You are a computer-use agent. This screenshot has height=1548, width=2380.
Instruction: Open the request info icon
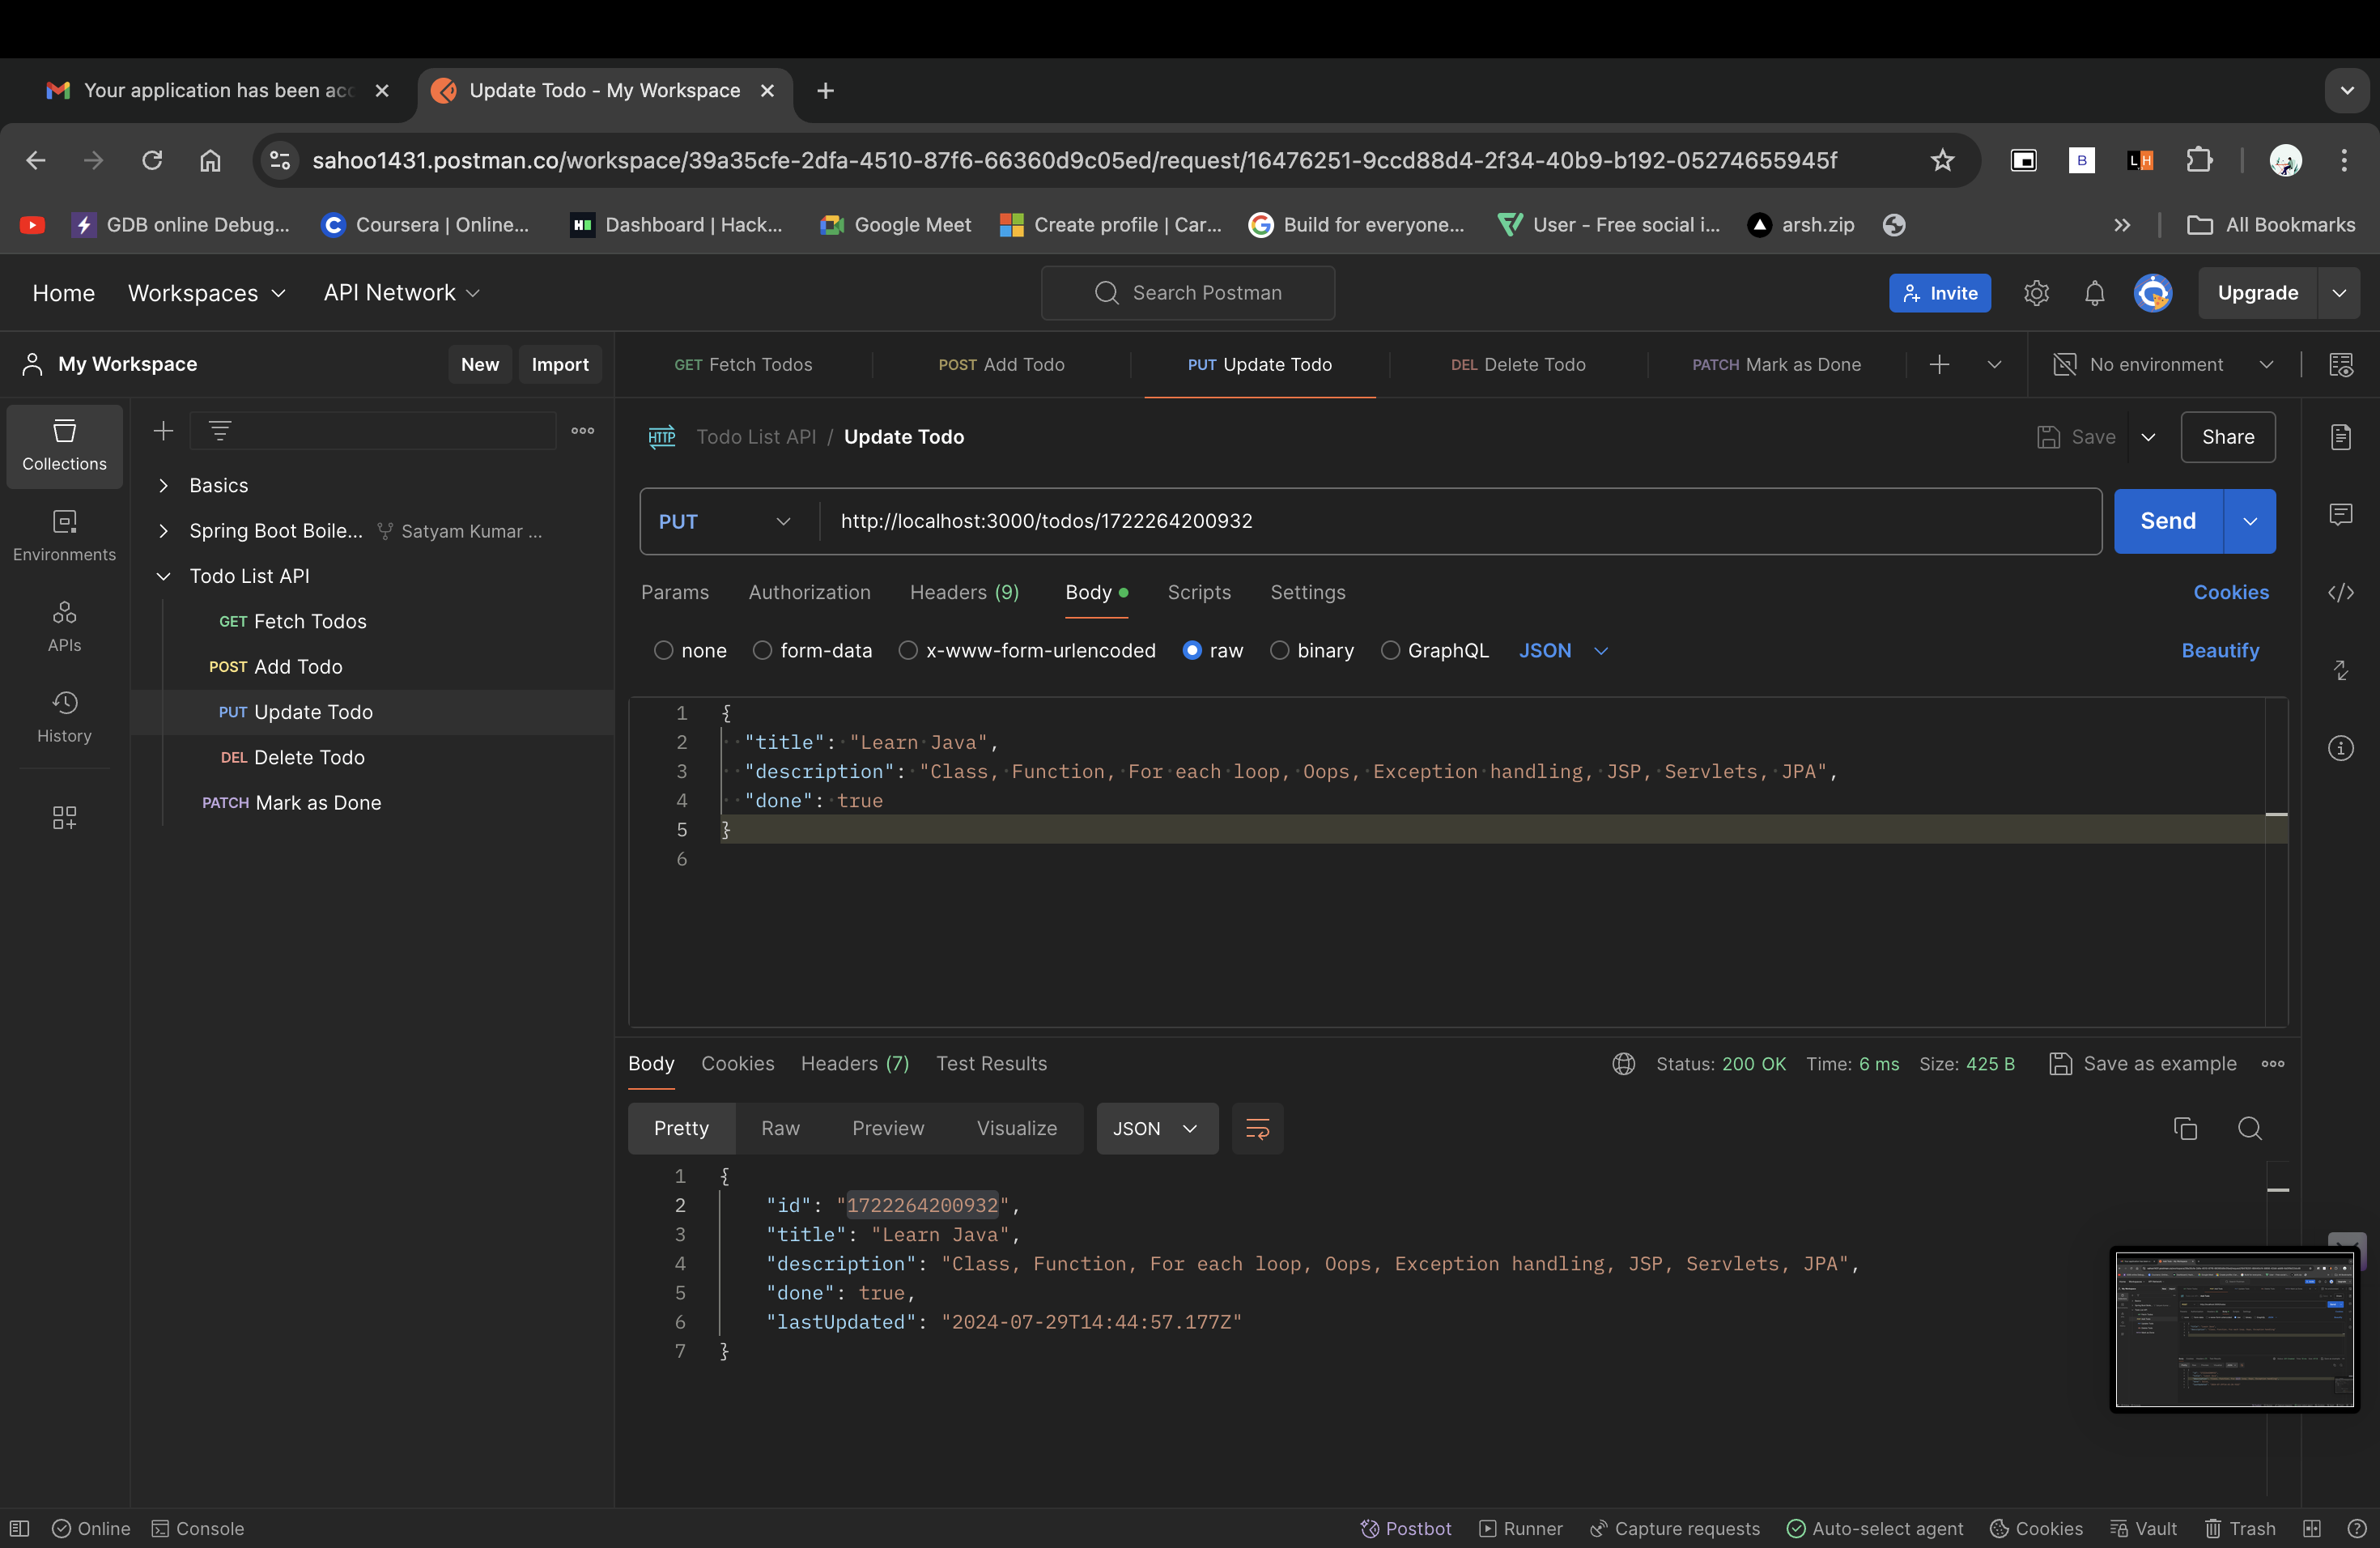pos(2340,748)
